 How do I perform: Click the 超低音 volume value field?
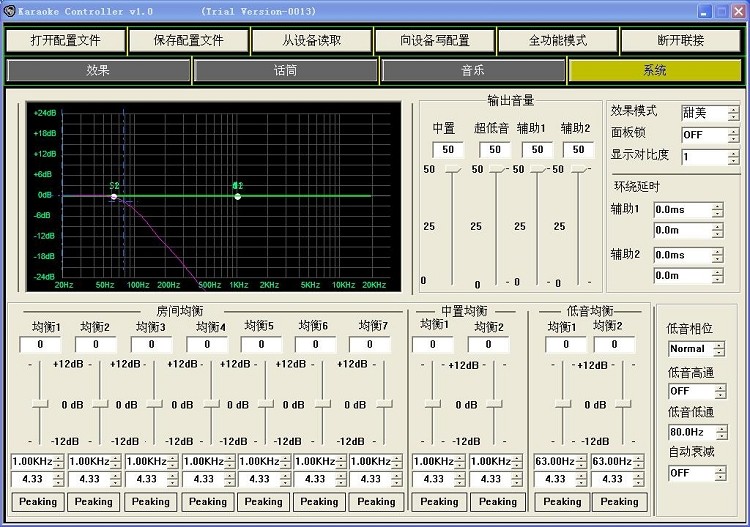pyautogui.click(x=495, y=150)
